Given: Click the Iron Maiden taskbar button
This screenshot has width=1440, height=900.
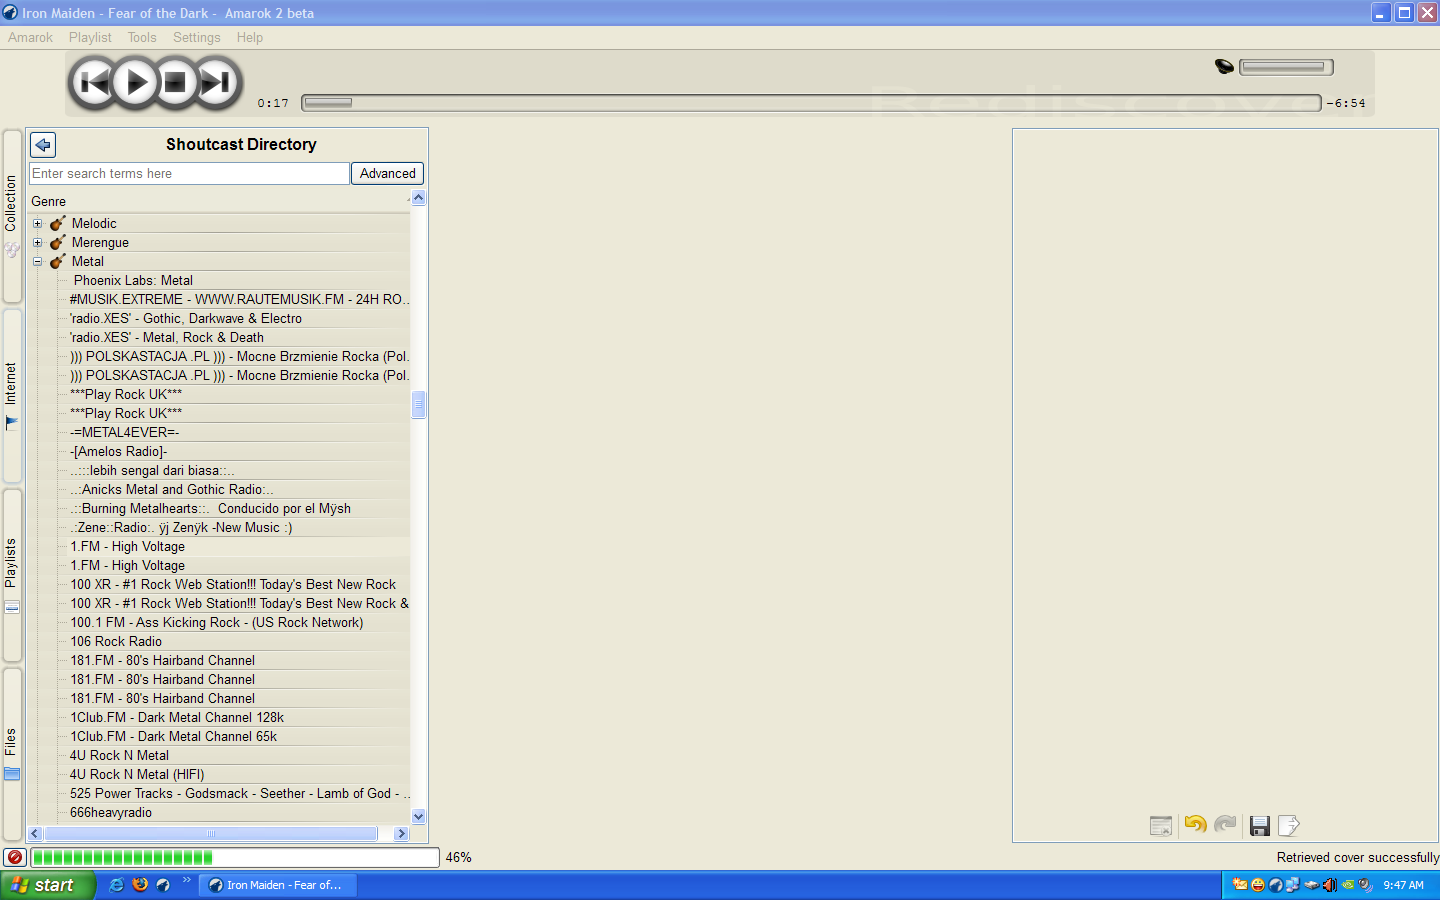Looking at the screenshot, I should click(278, 885).
